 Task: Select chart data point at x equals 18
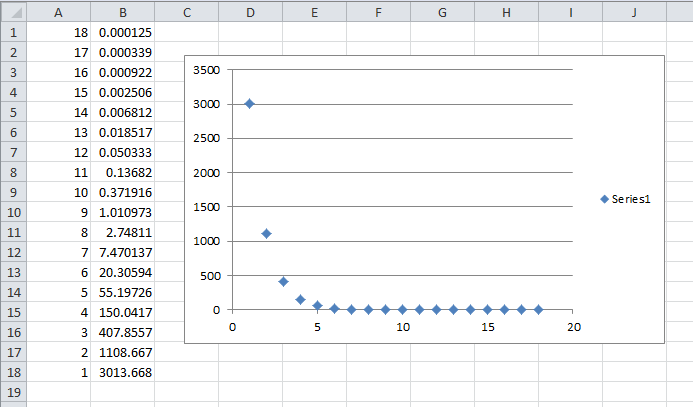[x=538, y=310]
